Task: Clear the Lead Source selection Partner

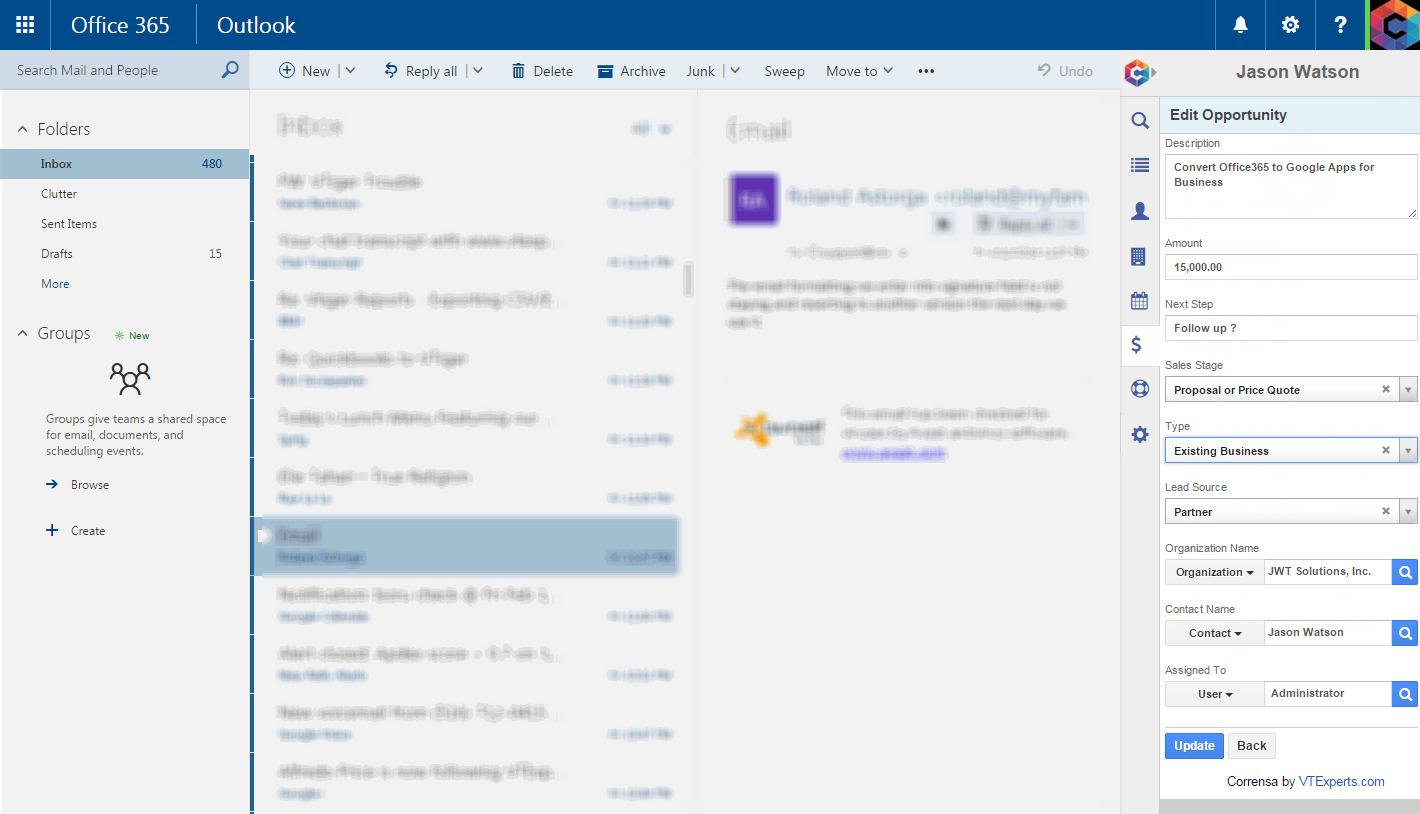Action: coord(1386,512)
